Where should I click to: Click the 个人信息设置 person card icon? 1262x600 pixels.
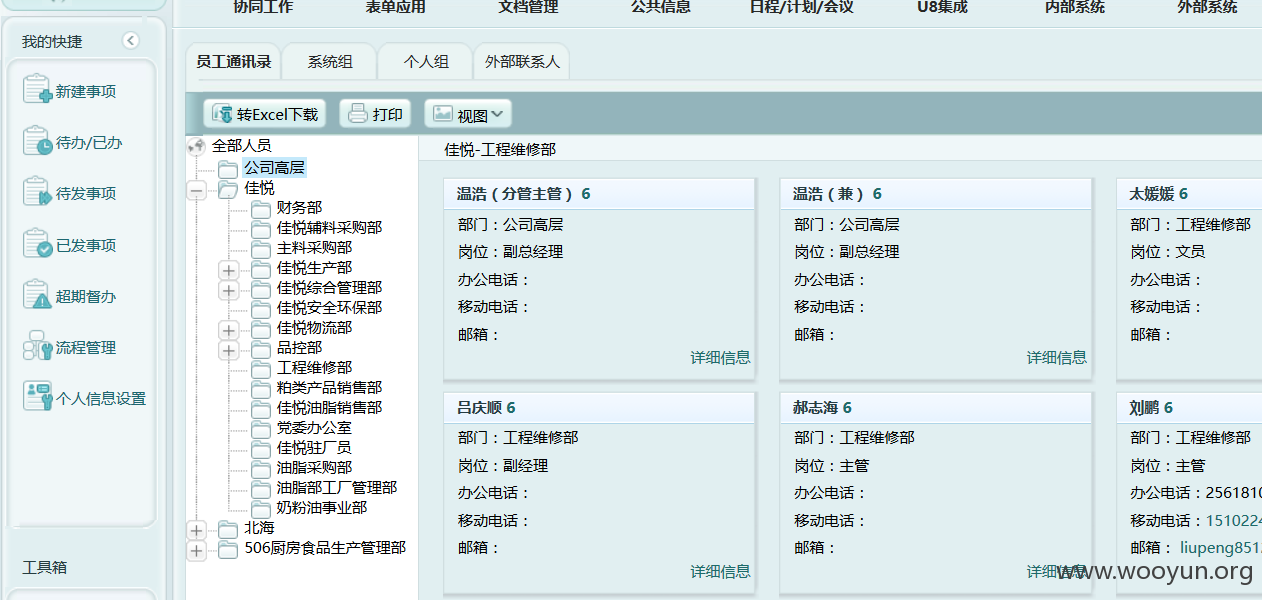coord(37,397)
